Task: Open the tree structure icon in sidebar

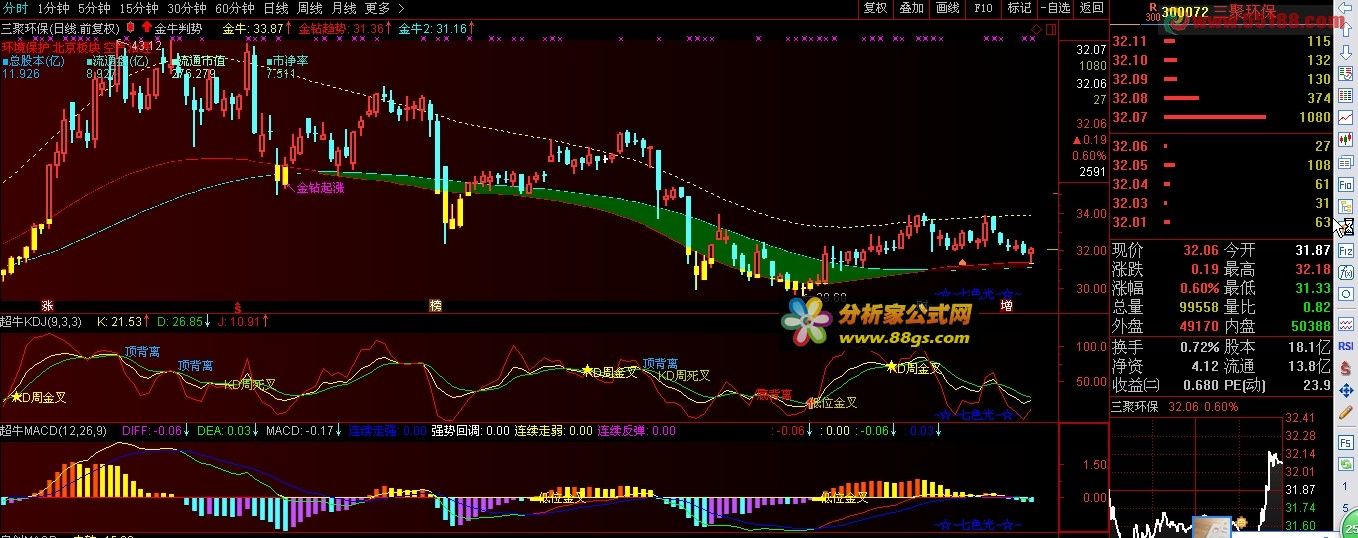Action: click(x=1346, y=207)
